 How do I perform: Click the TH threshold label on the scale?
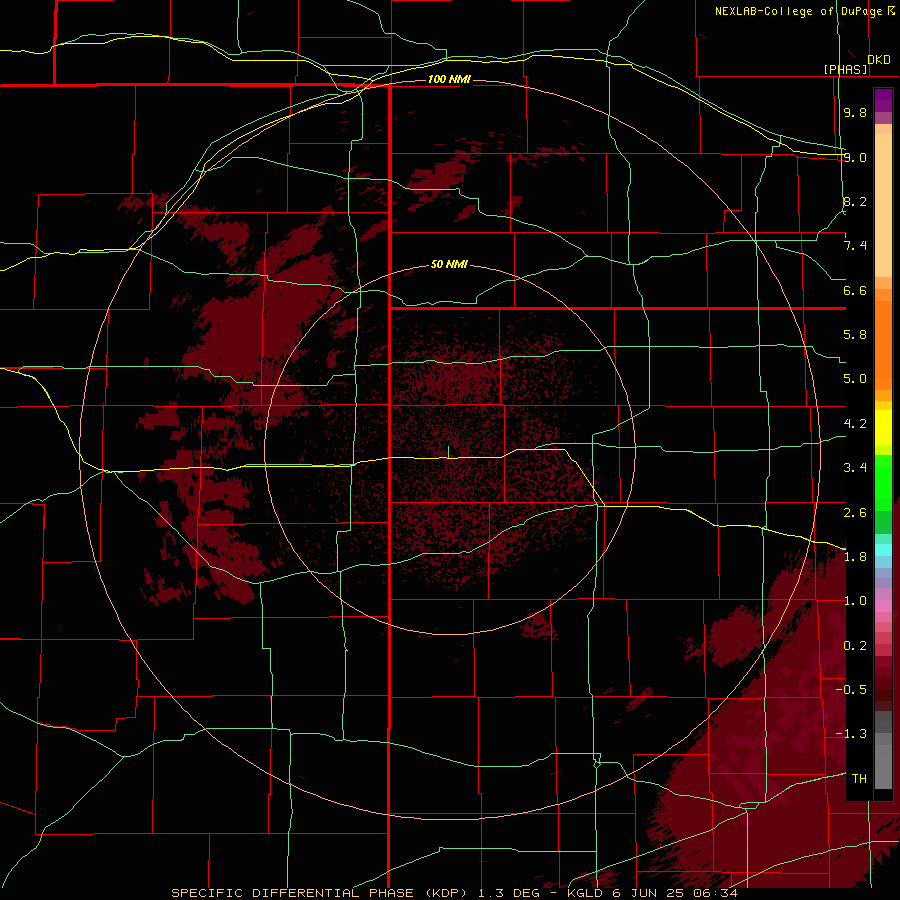(x=859, y=779)
